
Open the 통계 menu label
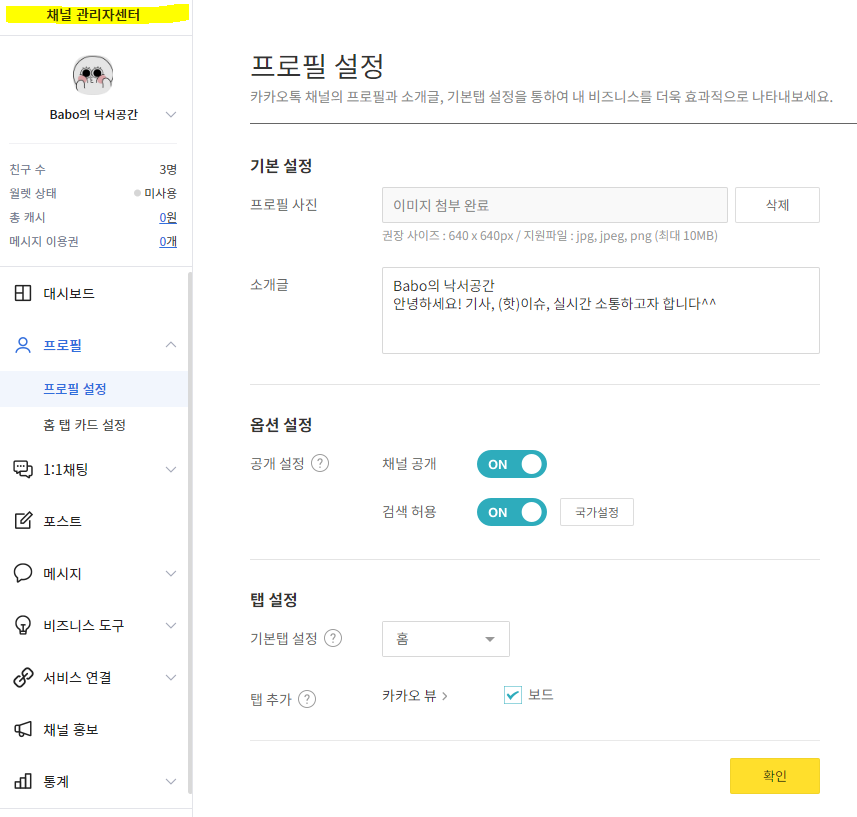tap(56, 781)
